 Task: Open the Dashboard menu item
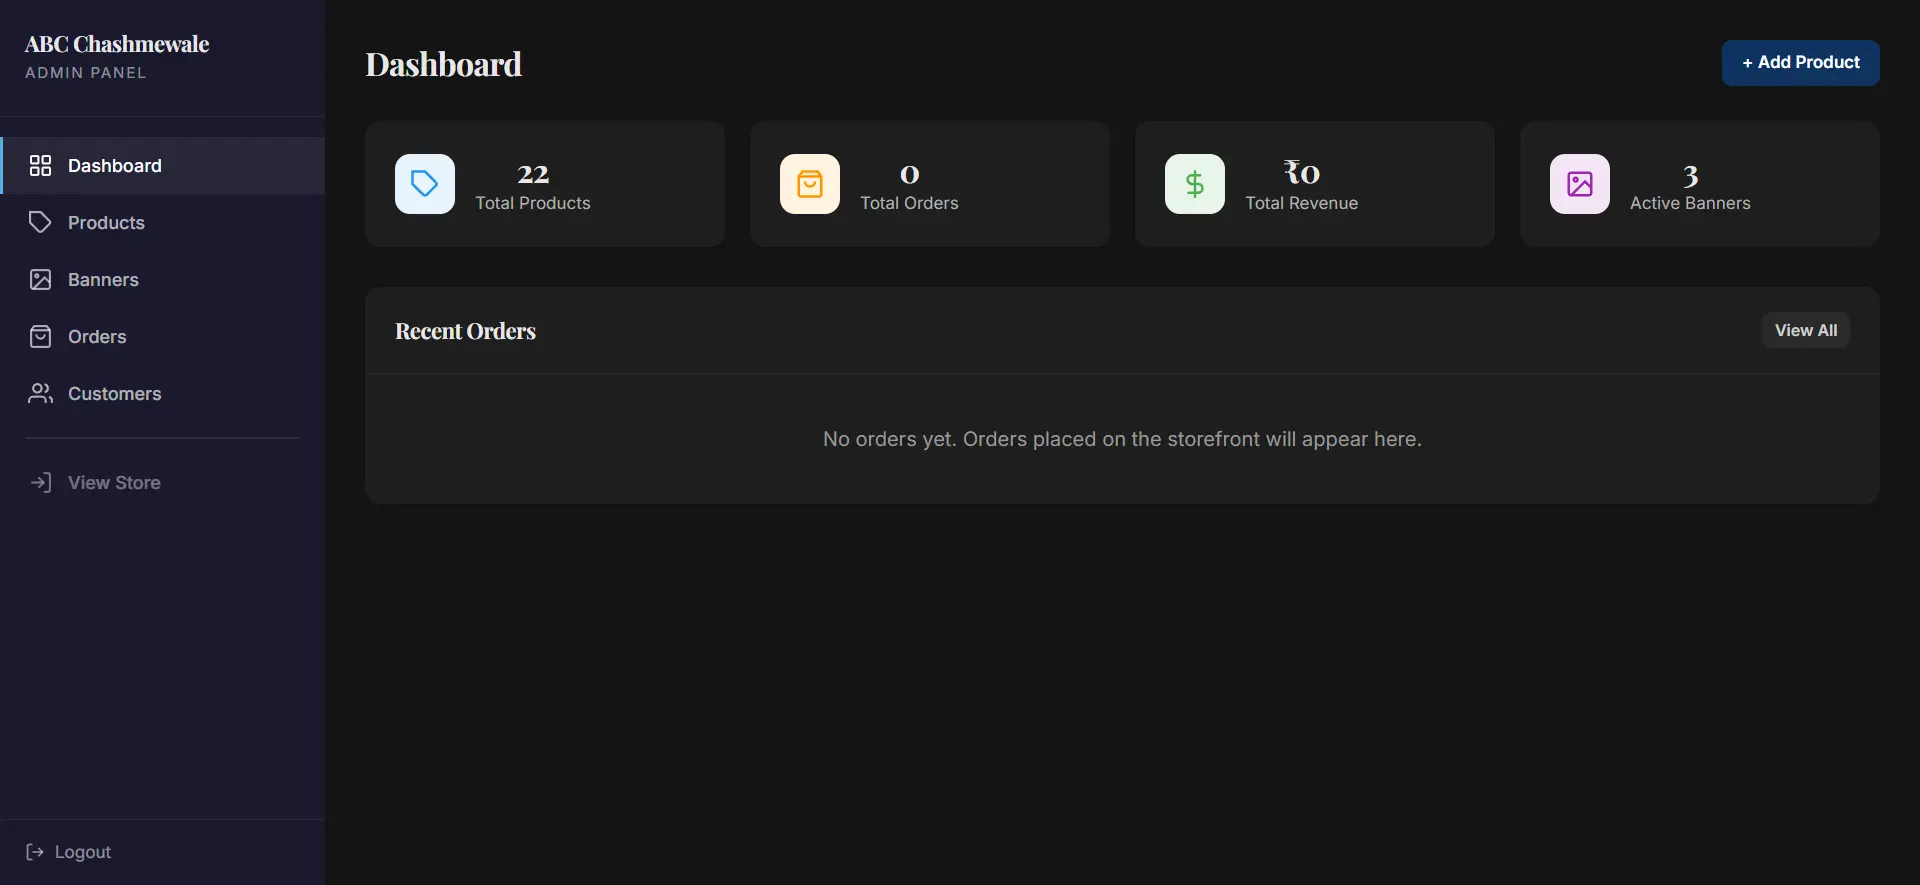point(162,166)
